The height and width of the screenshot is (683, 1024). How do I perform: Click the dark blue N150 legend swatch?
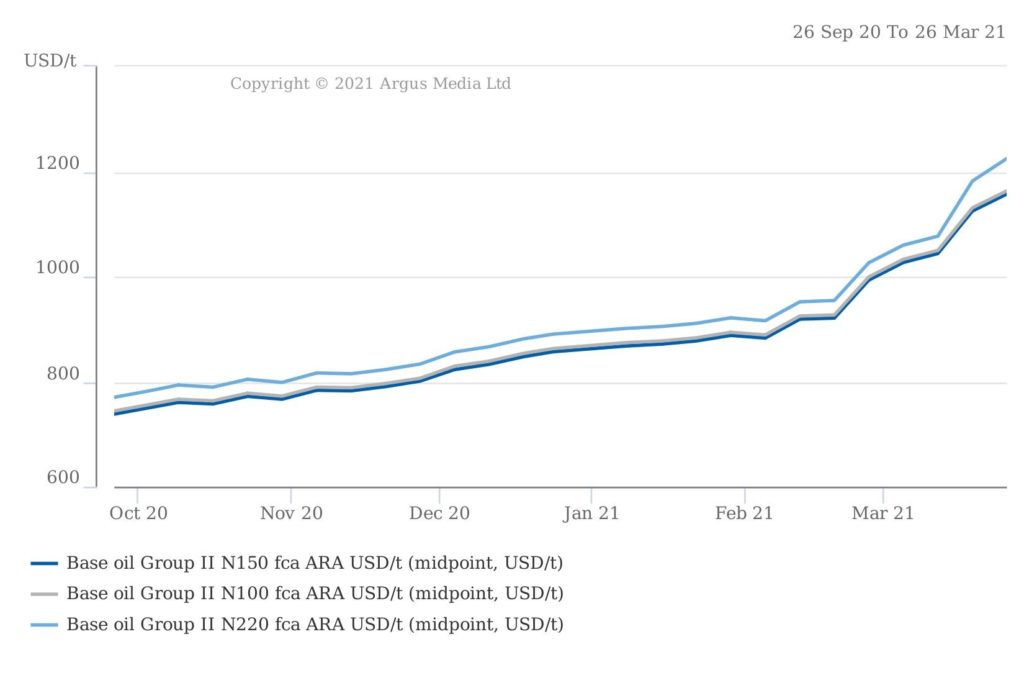pos(45,563)
